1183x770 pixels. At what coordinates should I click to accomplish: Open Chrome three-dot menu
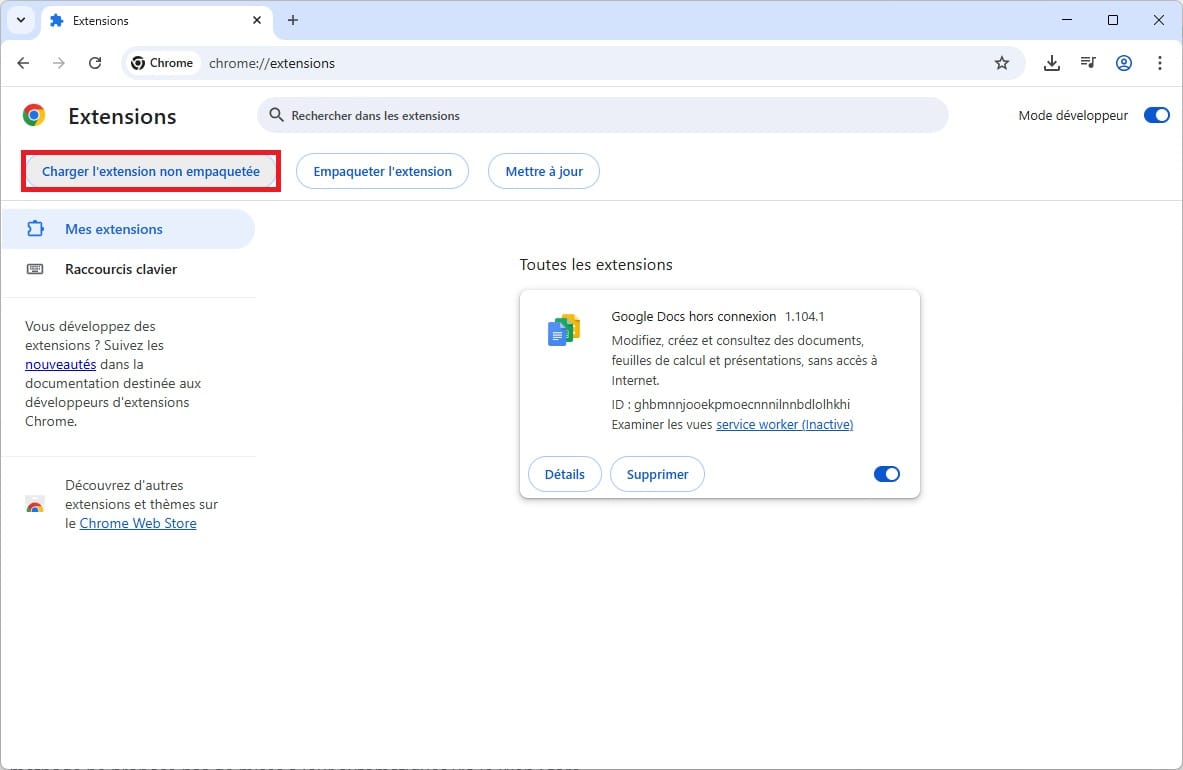pyautogui.click(x=1160, y=63)
